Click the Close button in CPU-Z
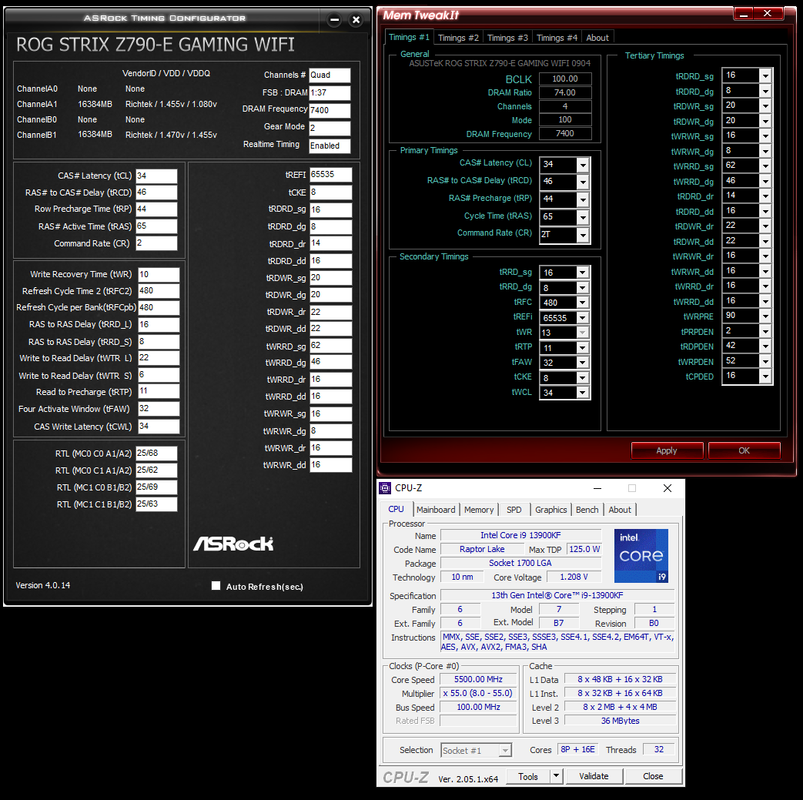This screenshot has height=800, width=803. 653,776
